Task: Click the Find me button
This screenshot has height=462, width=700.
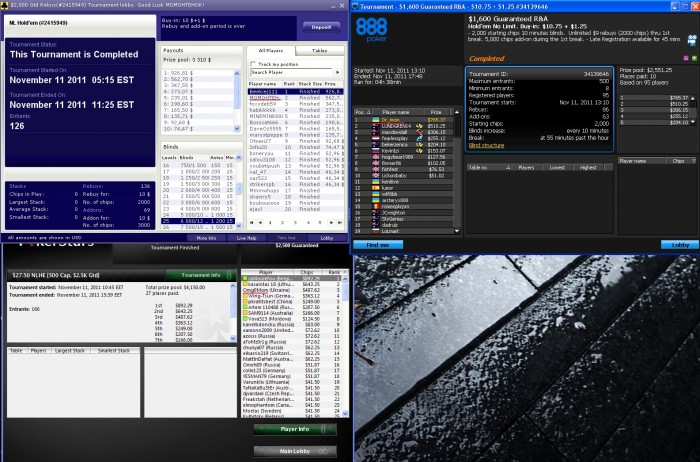Action: (x=378, y=245)
